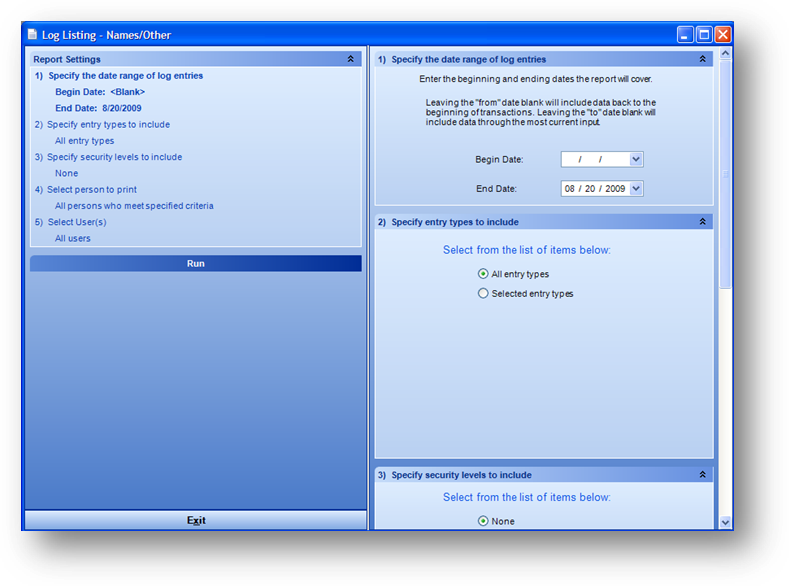
Task: Maximize the Log Listing window
Action: (704, 34)
